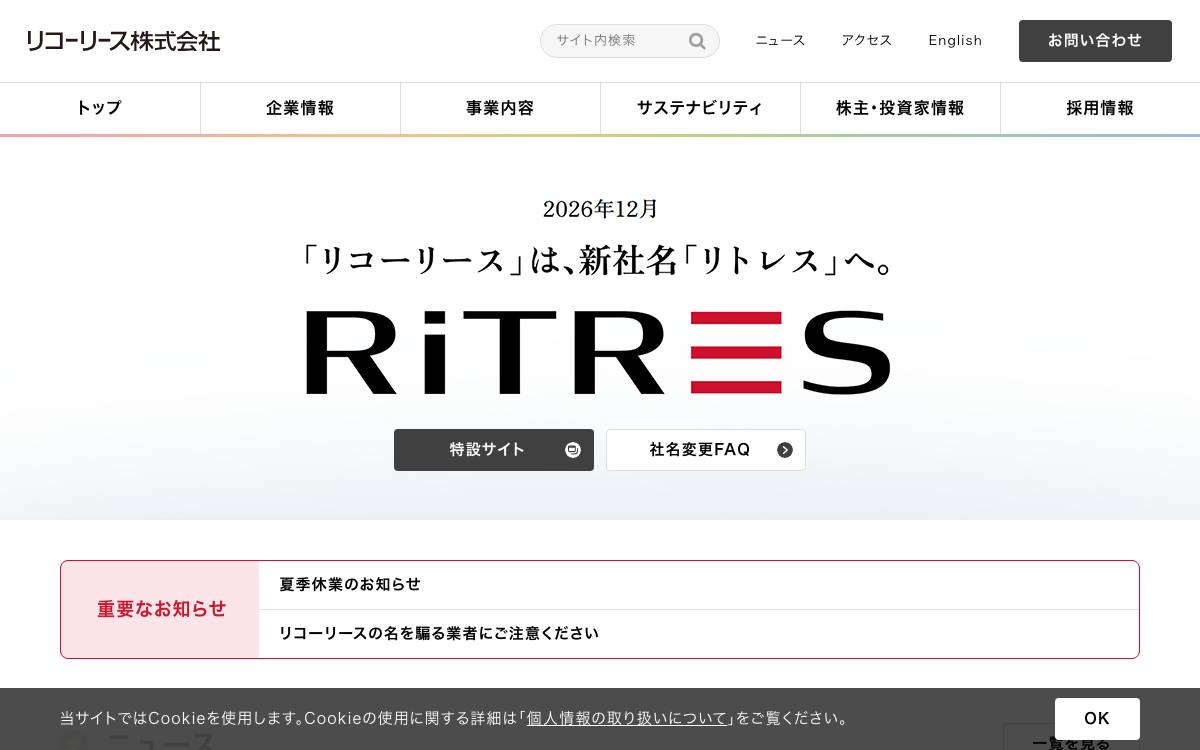Open the ニュース header link
This screenshot has width=1200, height=750.
pos(780,41)
